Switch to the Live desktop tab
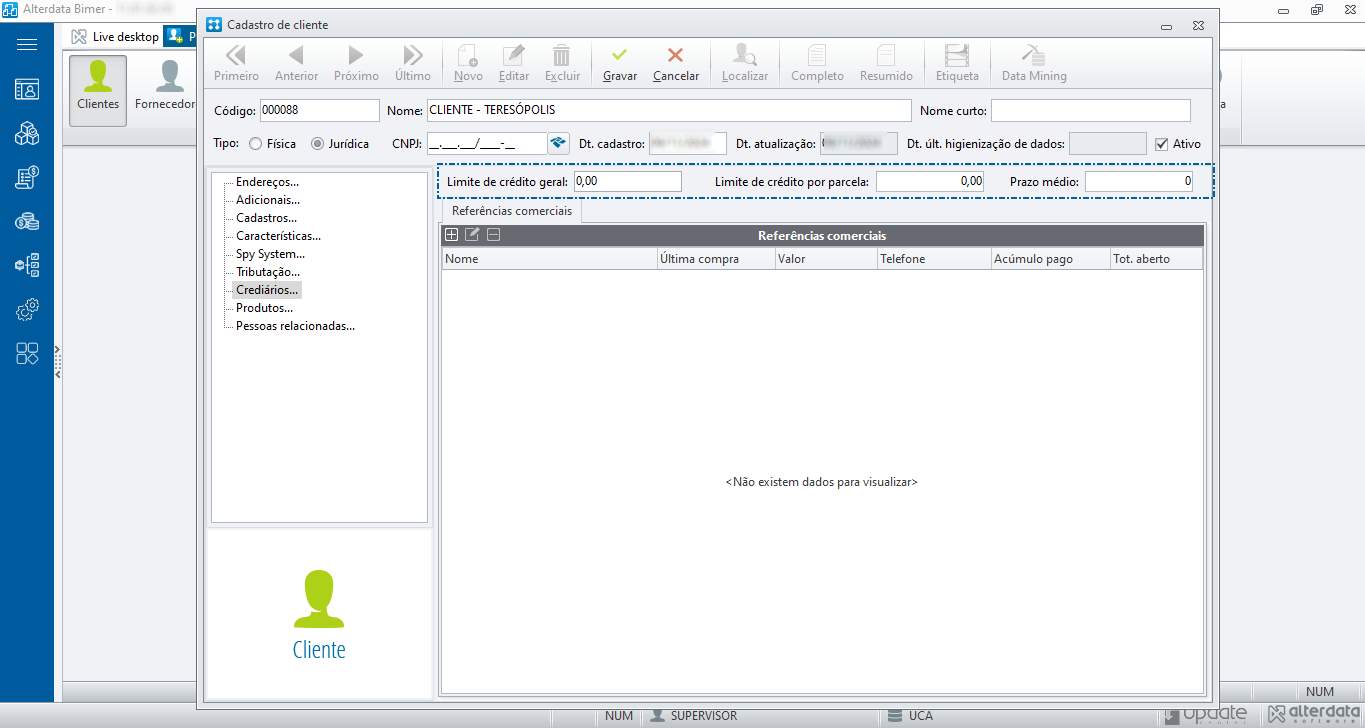 pyautogui.click(x=115, y=36)
